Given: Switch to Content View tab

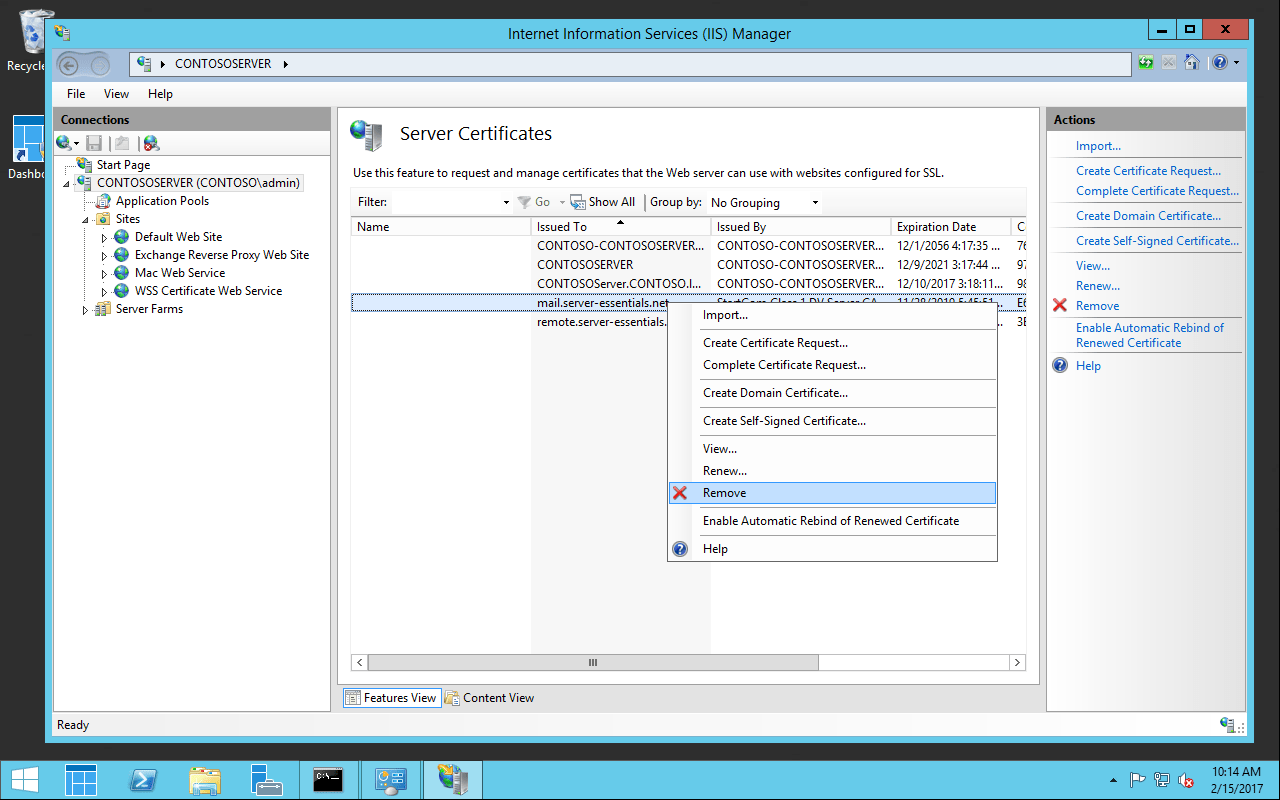Looking at the screenshot, I should 489,698.
